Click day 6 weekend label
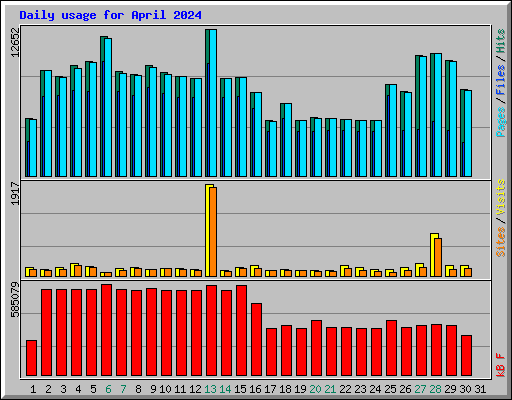512x400 pixels. (x=108, y=389)
